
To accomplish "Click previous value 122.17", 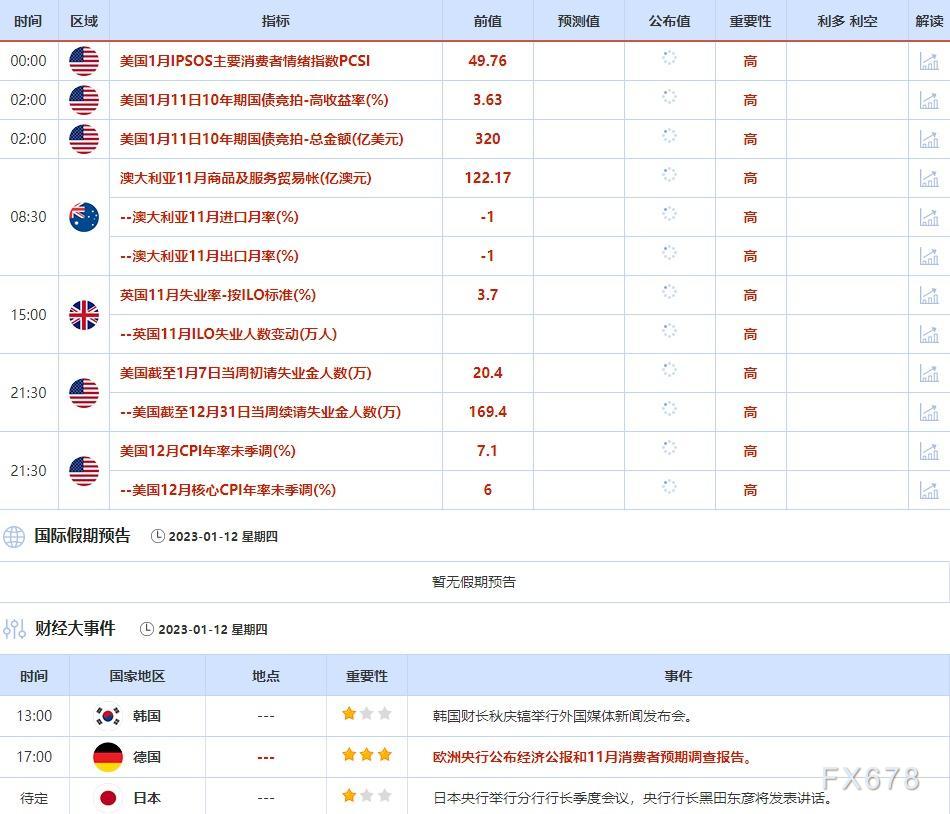I will [x=488, y=178].
